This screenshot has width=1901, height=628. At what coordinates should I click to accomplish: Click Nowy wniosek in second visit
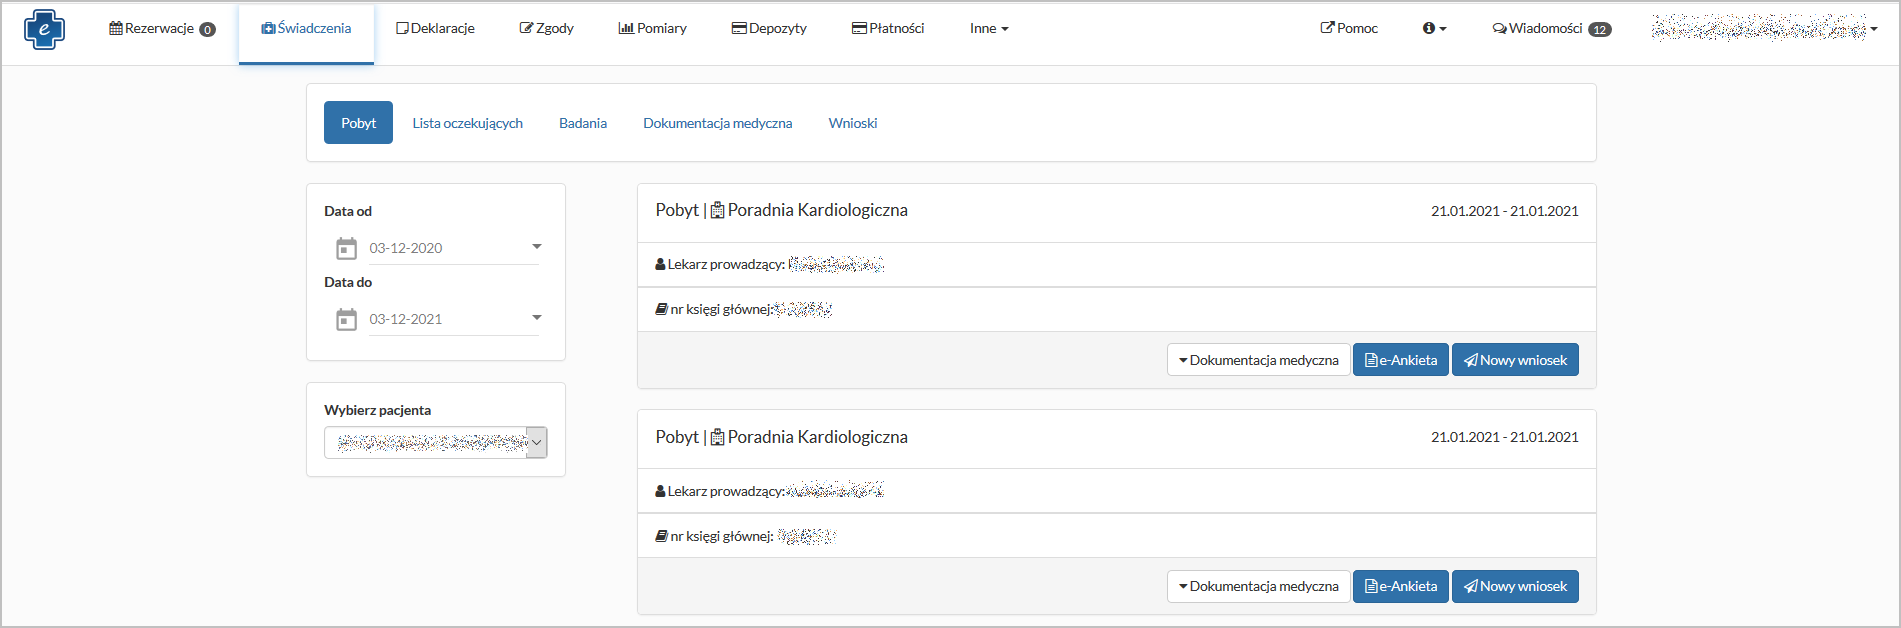point(1515,587)
